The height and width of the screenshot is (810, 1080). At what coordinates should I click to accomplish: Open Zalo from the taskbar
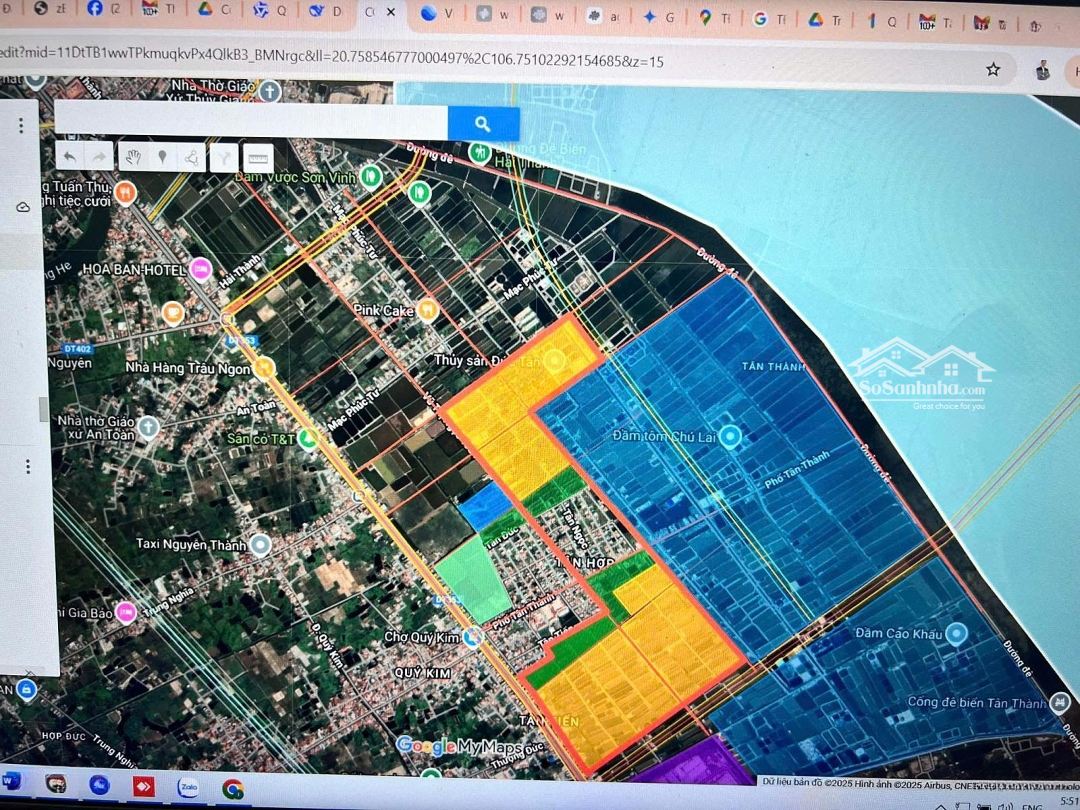[188, 787]
